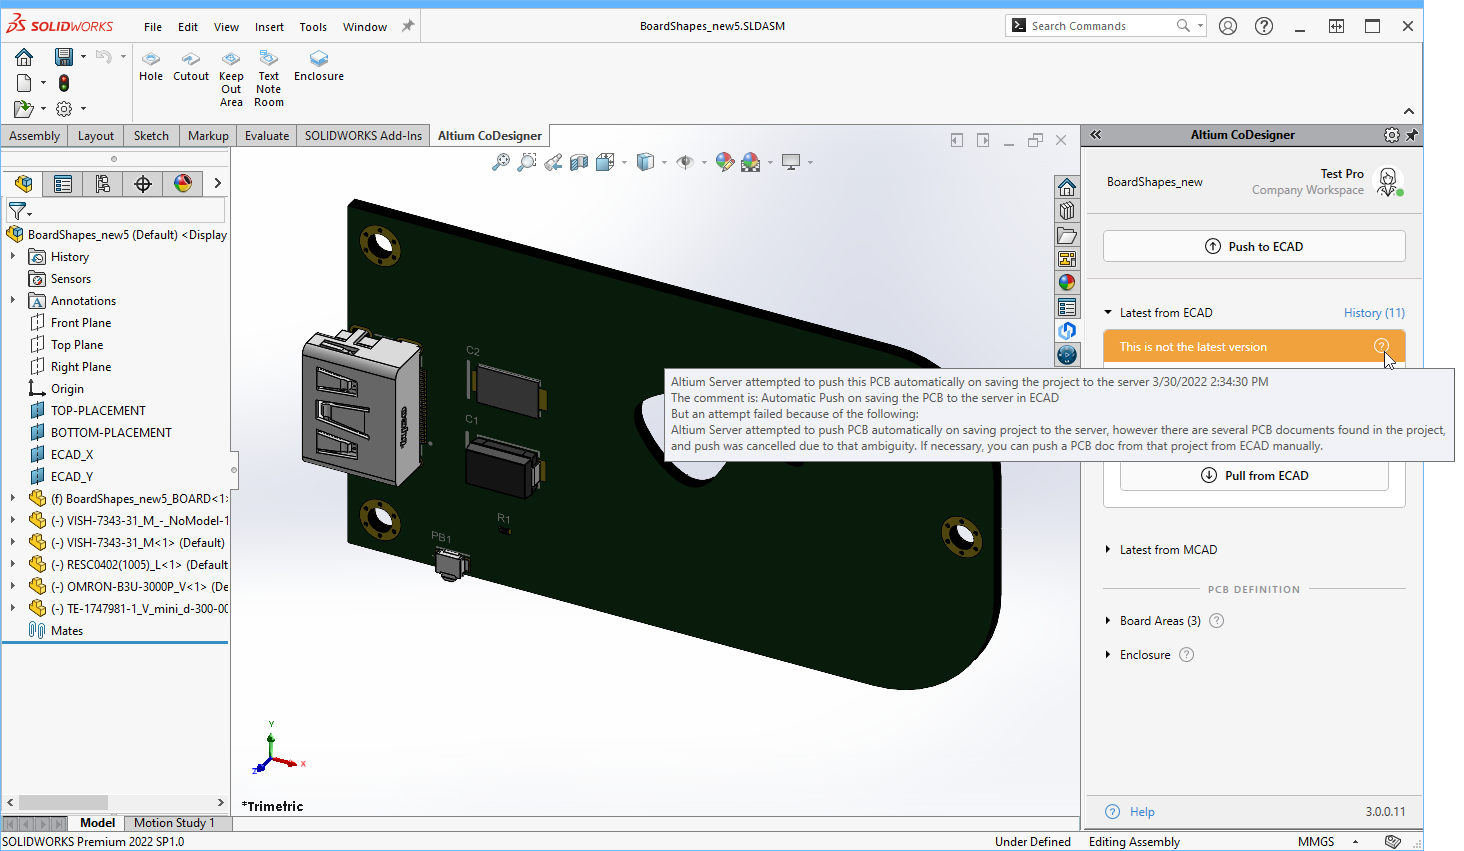This screenshot has height=851, width=1464.
Task: Expand the Board Areas section
Action: 1108,621
